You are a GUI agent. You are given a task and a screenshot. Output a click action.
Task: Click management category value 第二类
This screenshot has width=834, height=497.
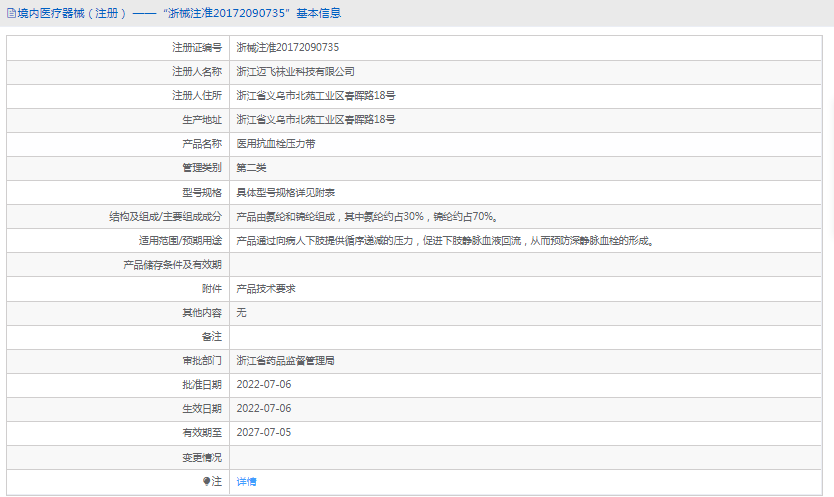click(251, 168)
